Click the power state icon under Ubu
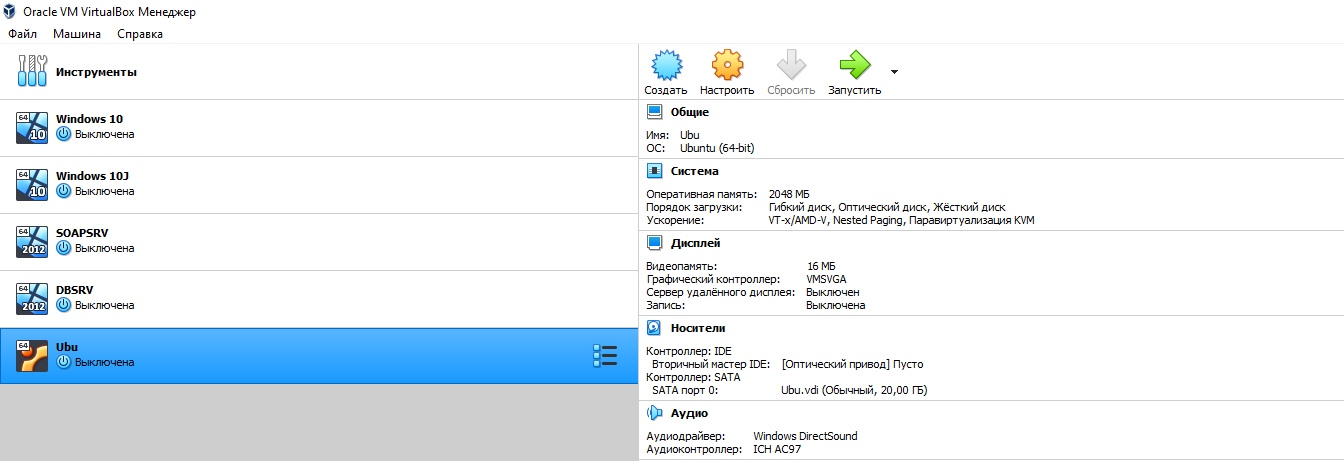 click(63, 362)
